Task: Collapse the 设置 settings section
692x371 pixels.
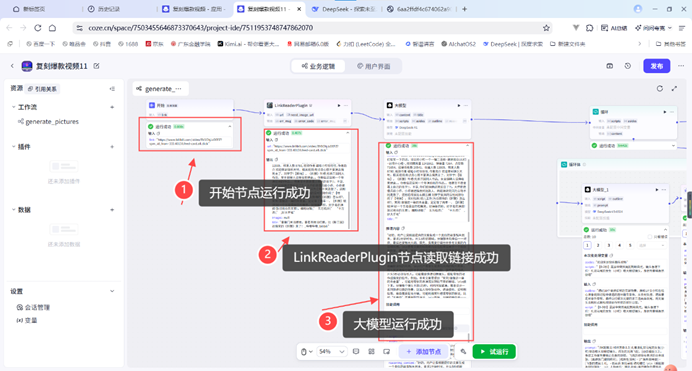Action: 112,291
